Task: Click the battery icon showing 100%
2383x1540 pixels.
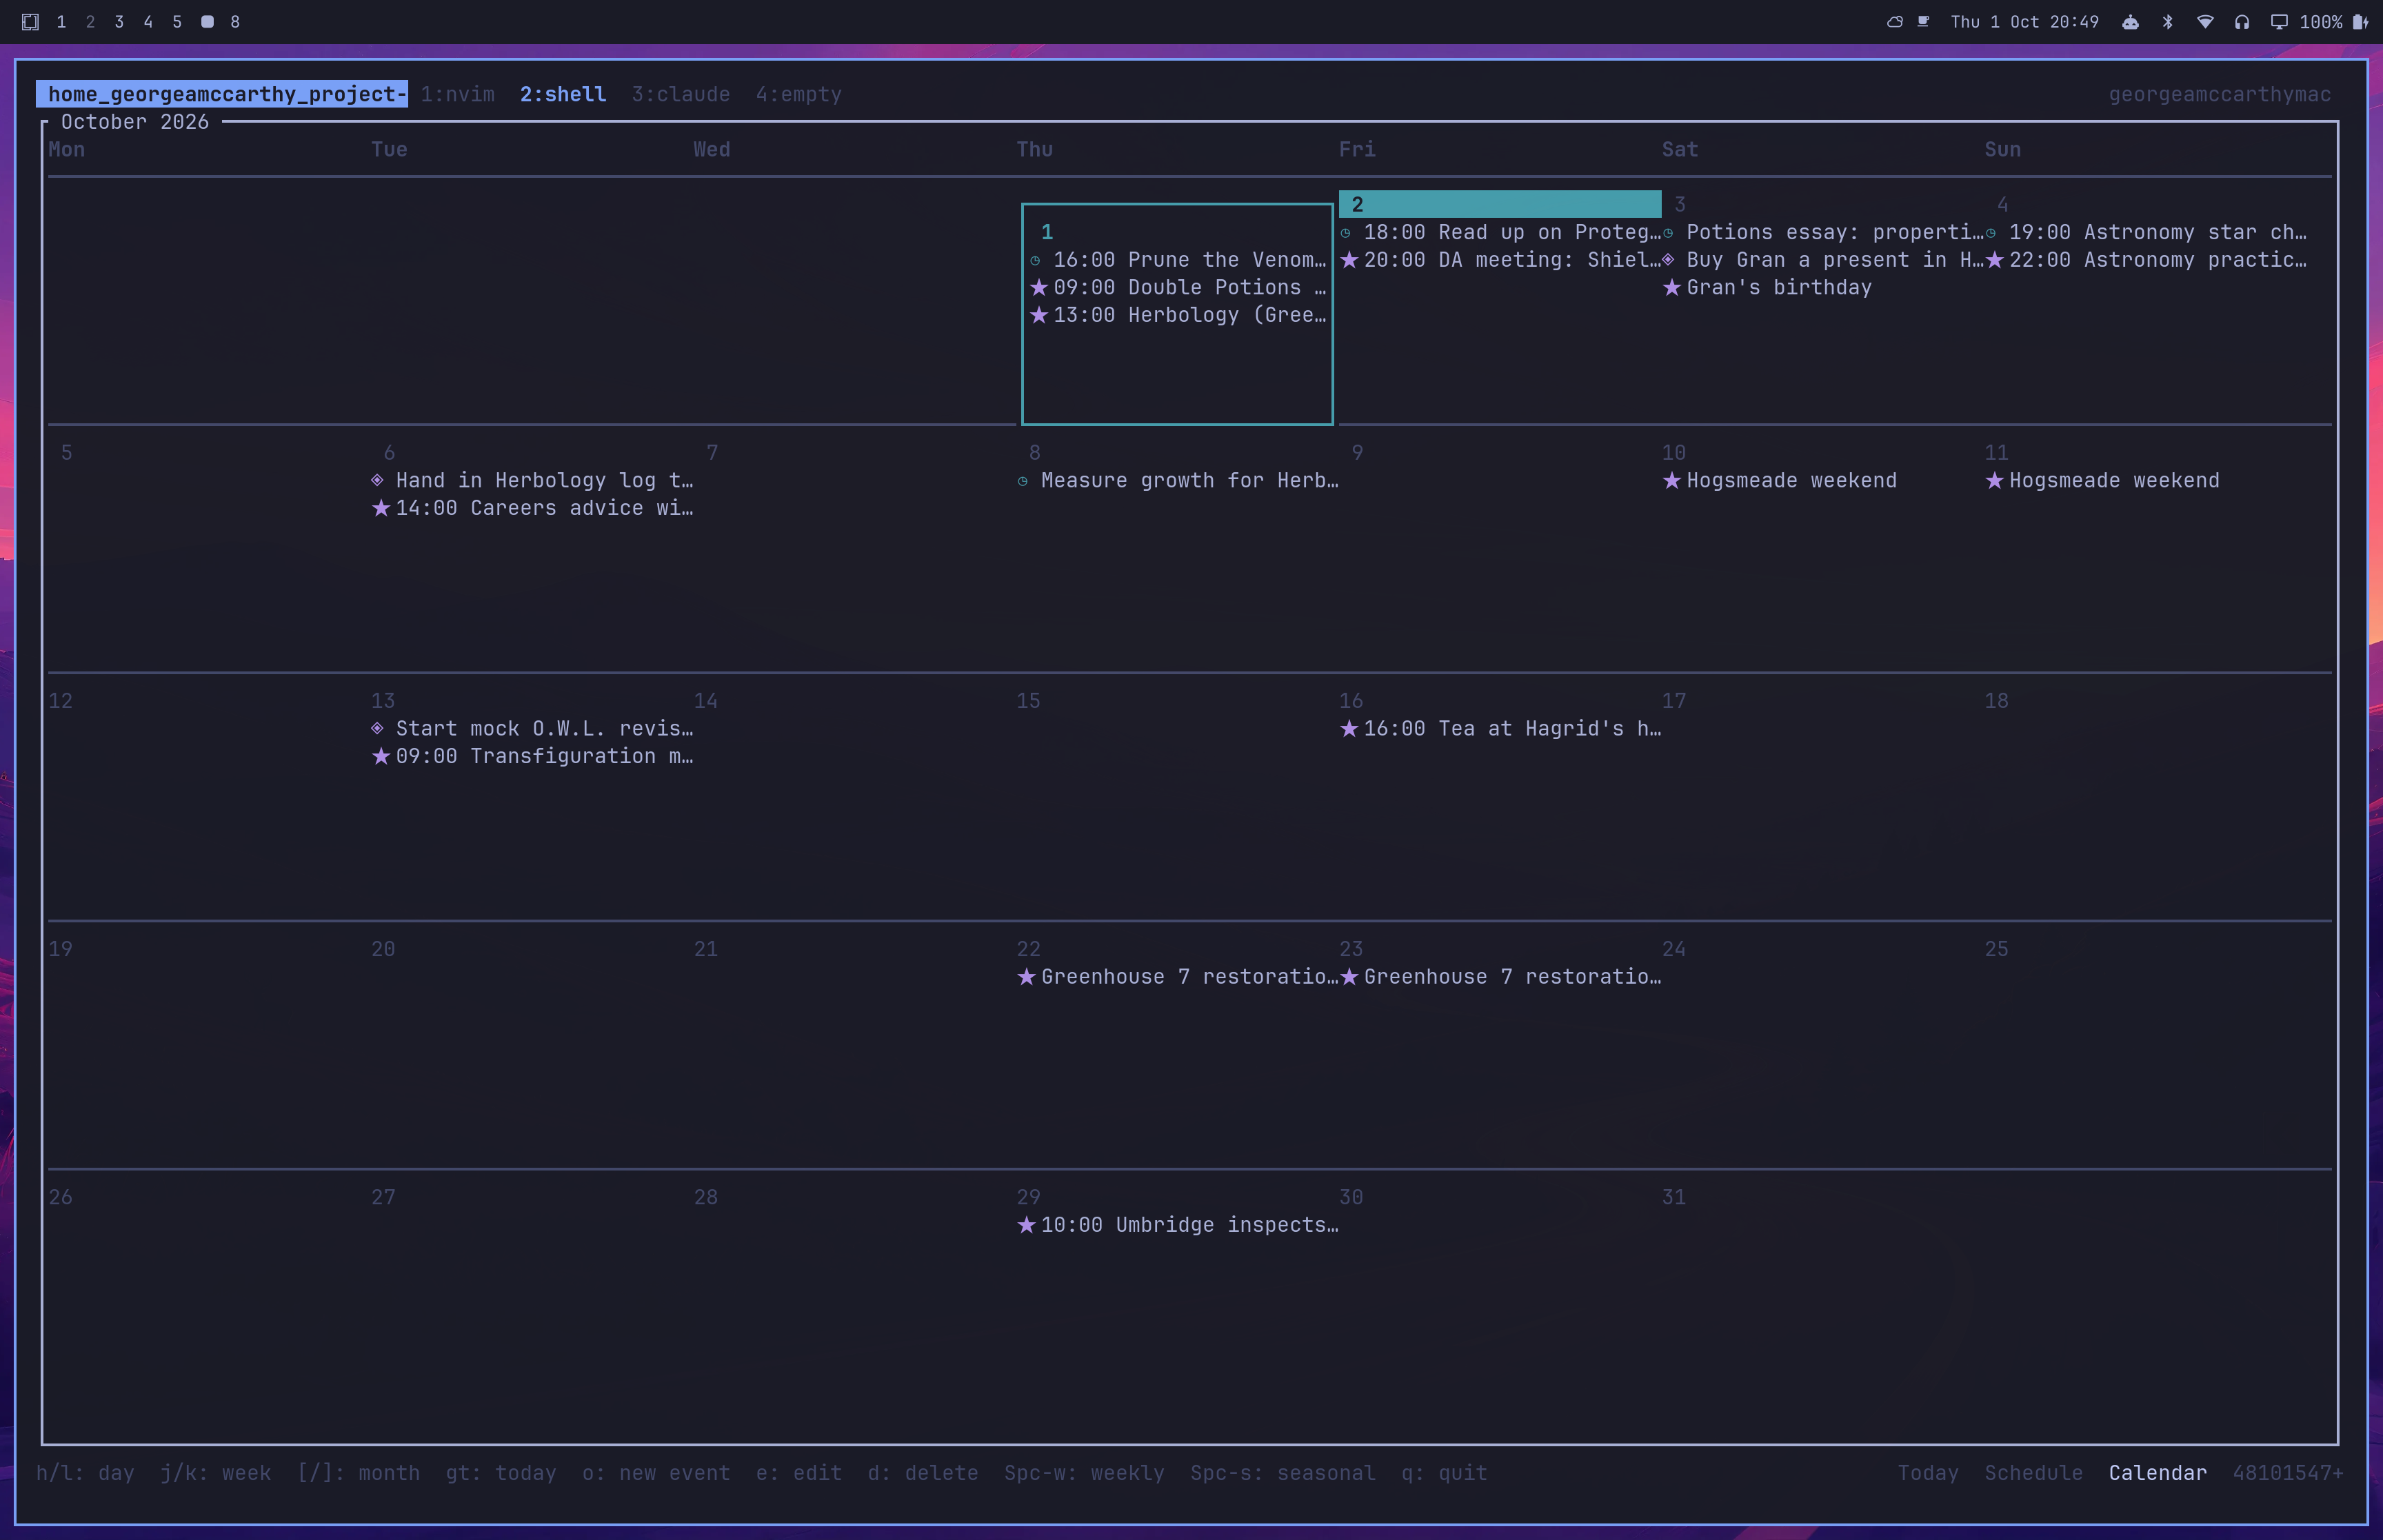Action: pyautogui.click(x=2360, y=22)
